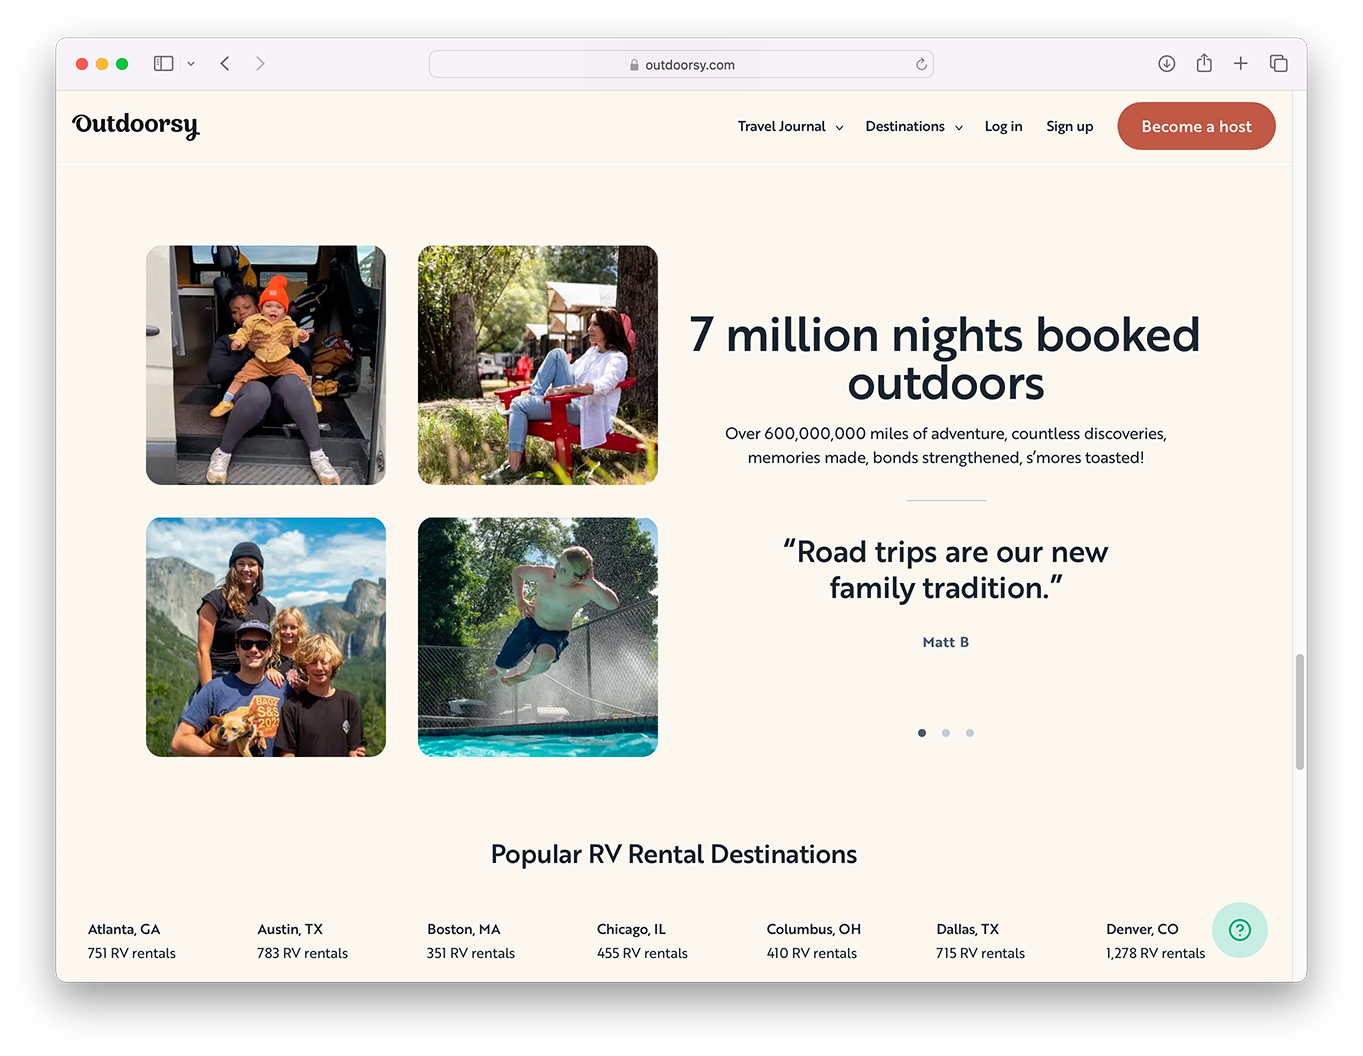This screenshot has width=1363, height=1056.
Task: Open the sidebar options chevron in Safari
Action: (x=191, y=64)
